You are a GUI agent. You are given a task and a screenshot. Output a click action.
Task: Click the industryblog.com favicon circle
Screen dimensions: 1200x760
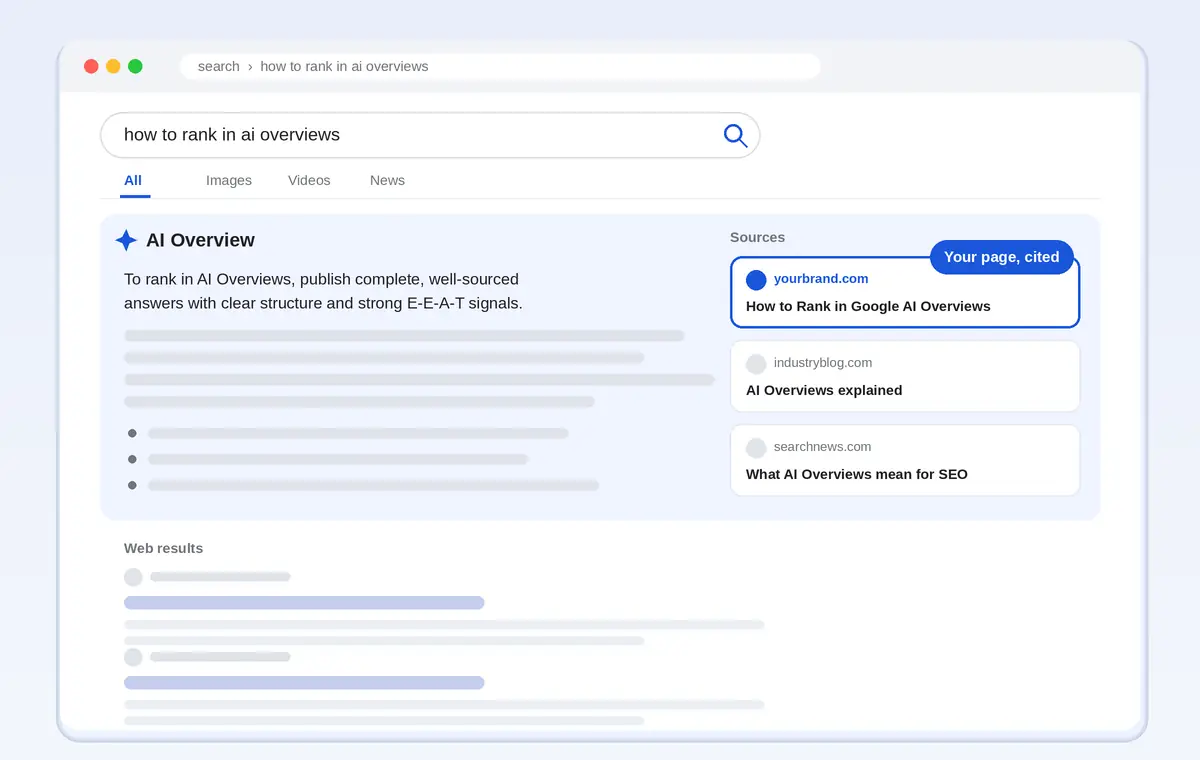tap(756, 364)
